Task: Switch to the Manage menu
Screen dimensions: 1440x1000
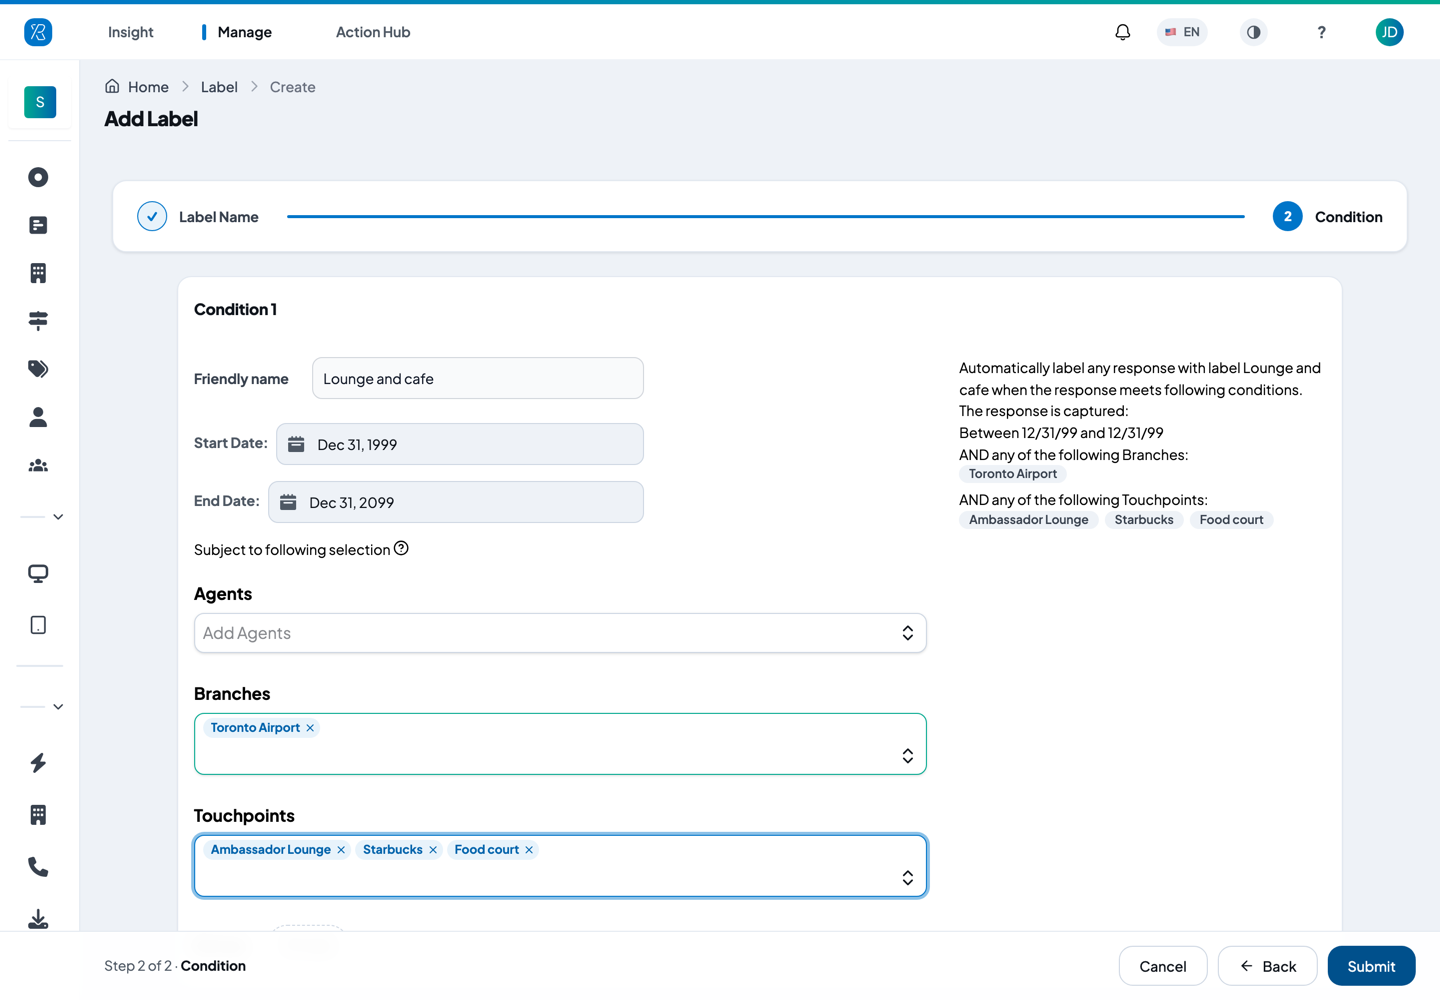Action: point(244,32)
